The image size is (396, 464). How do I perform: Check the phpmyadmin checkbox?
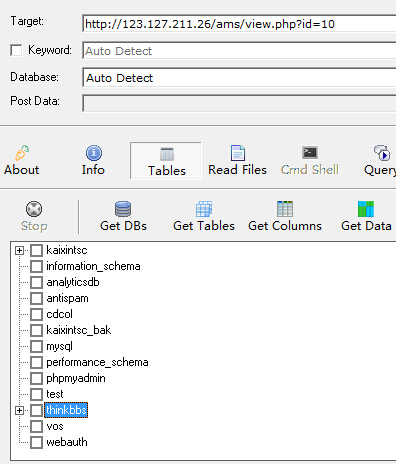[x=36, y=378]
